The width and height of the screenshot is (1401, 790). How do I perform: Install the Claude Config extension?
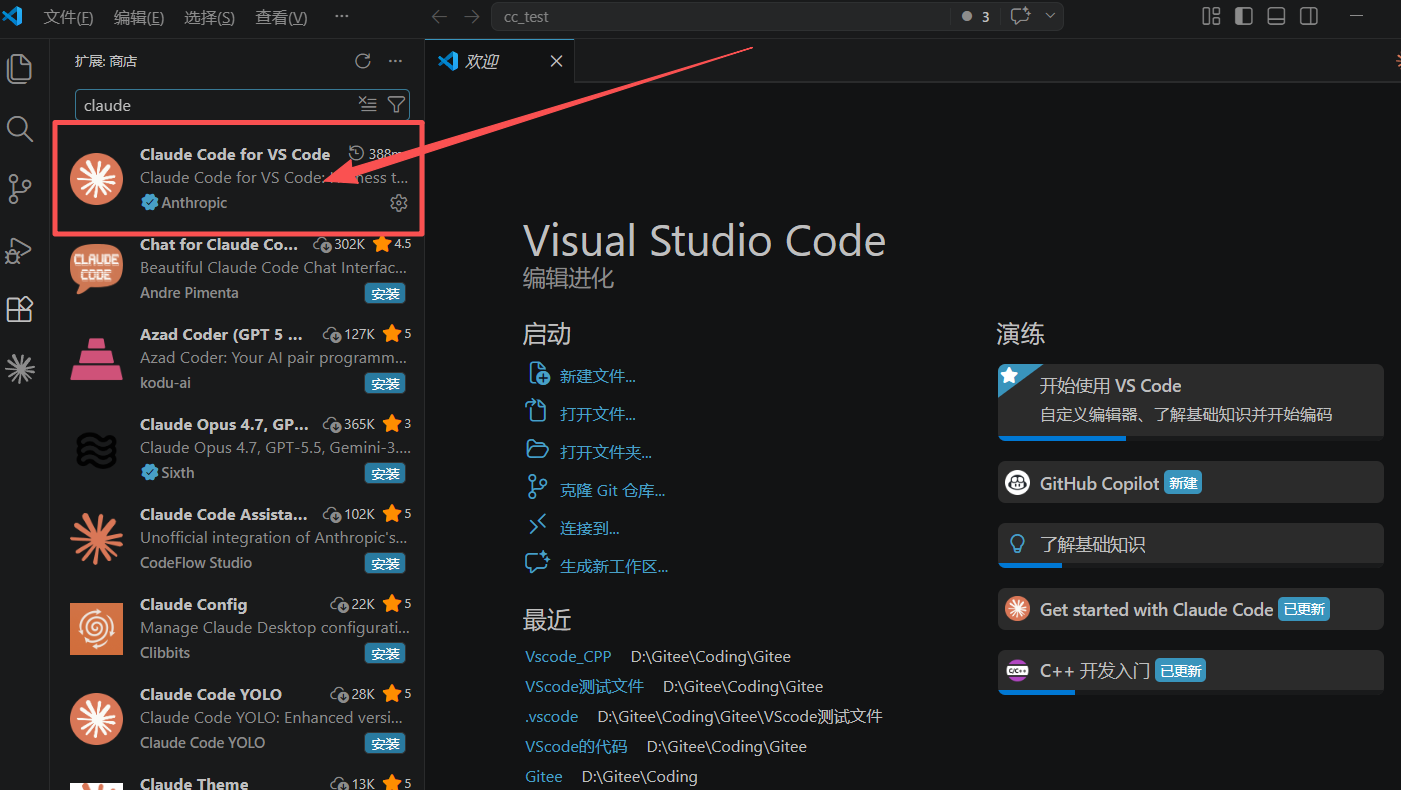point(385,653)
